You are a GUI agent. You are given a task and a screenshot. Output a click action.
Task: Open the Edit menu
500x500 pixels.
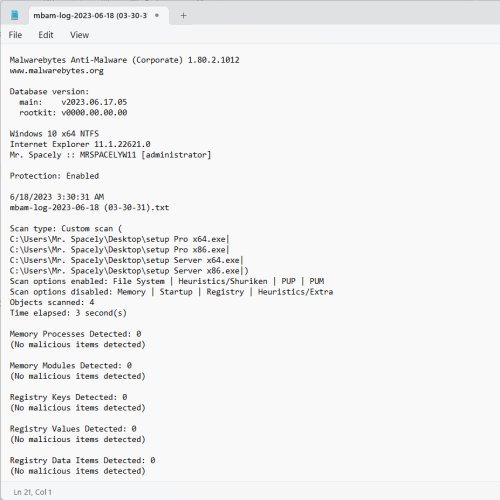[x=46, y=35]
